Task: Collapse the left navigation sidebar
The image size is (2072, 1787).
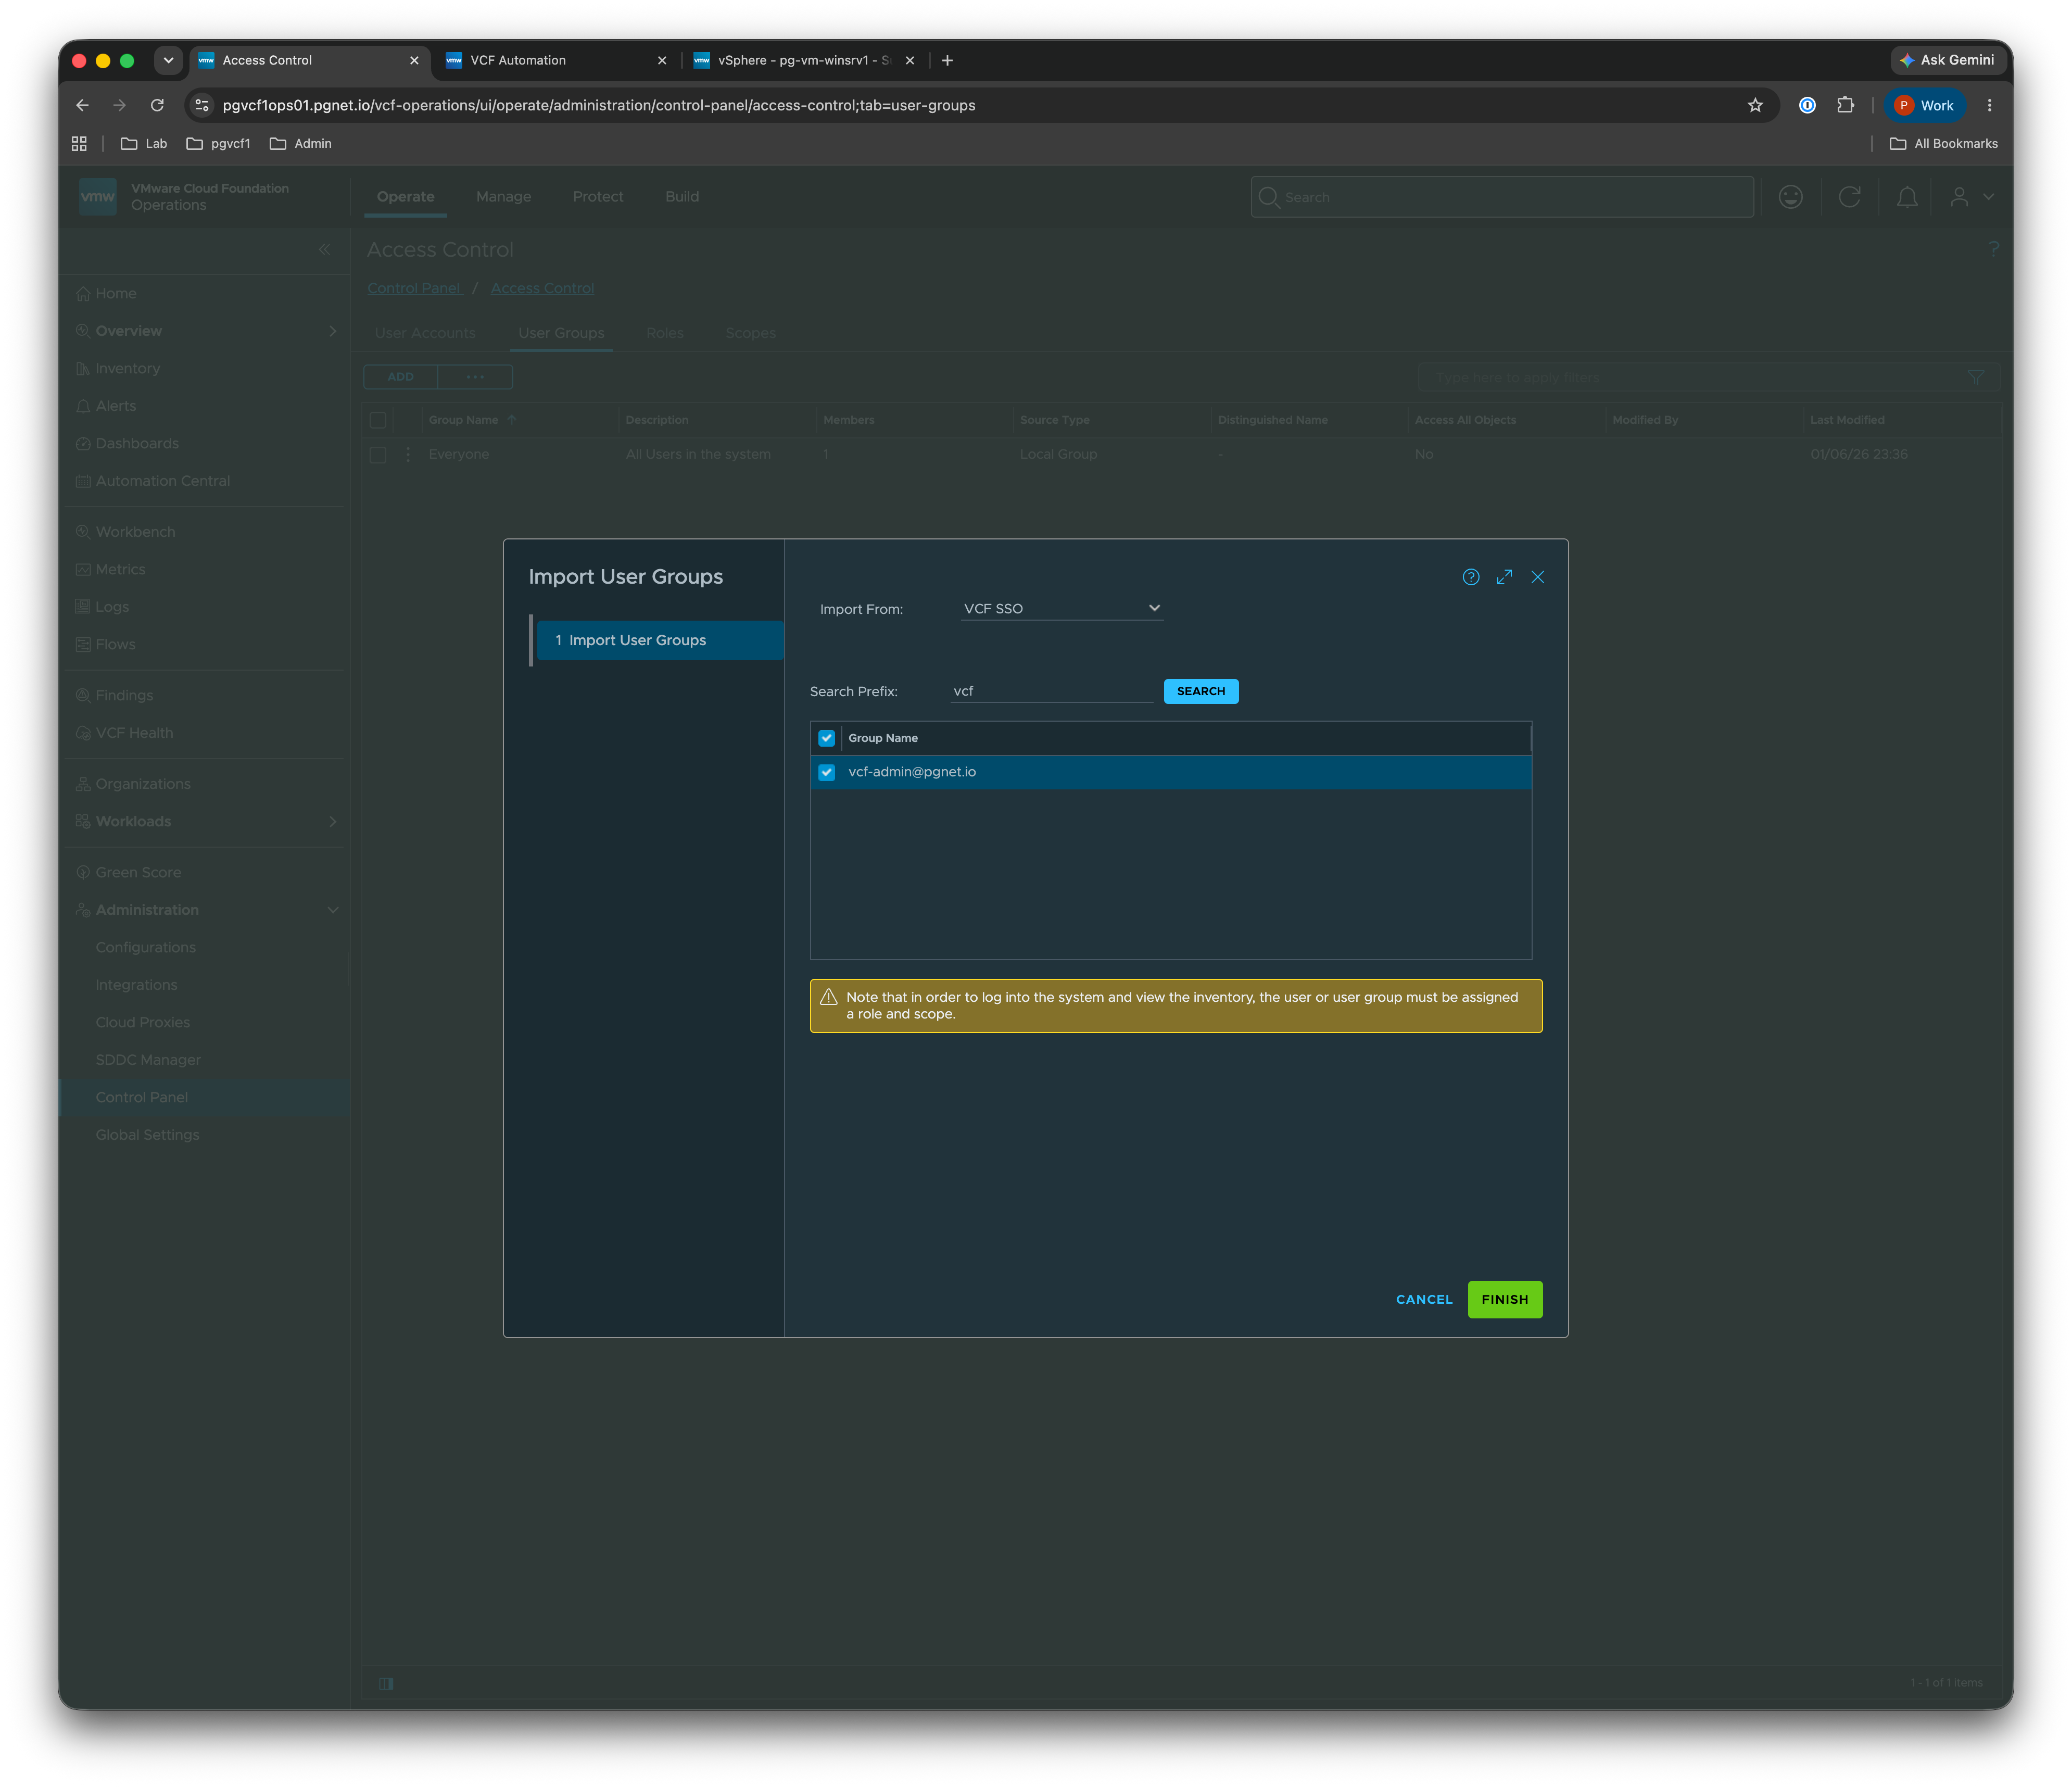Action: click(324, 249)
